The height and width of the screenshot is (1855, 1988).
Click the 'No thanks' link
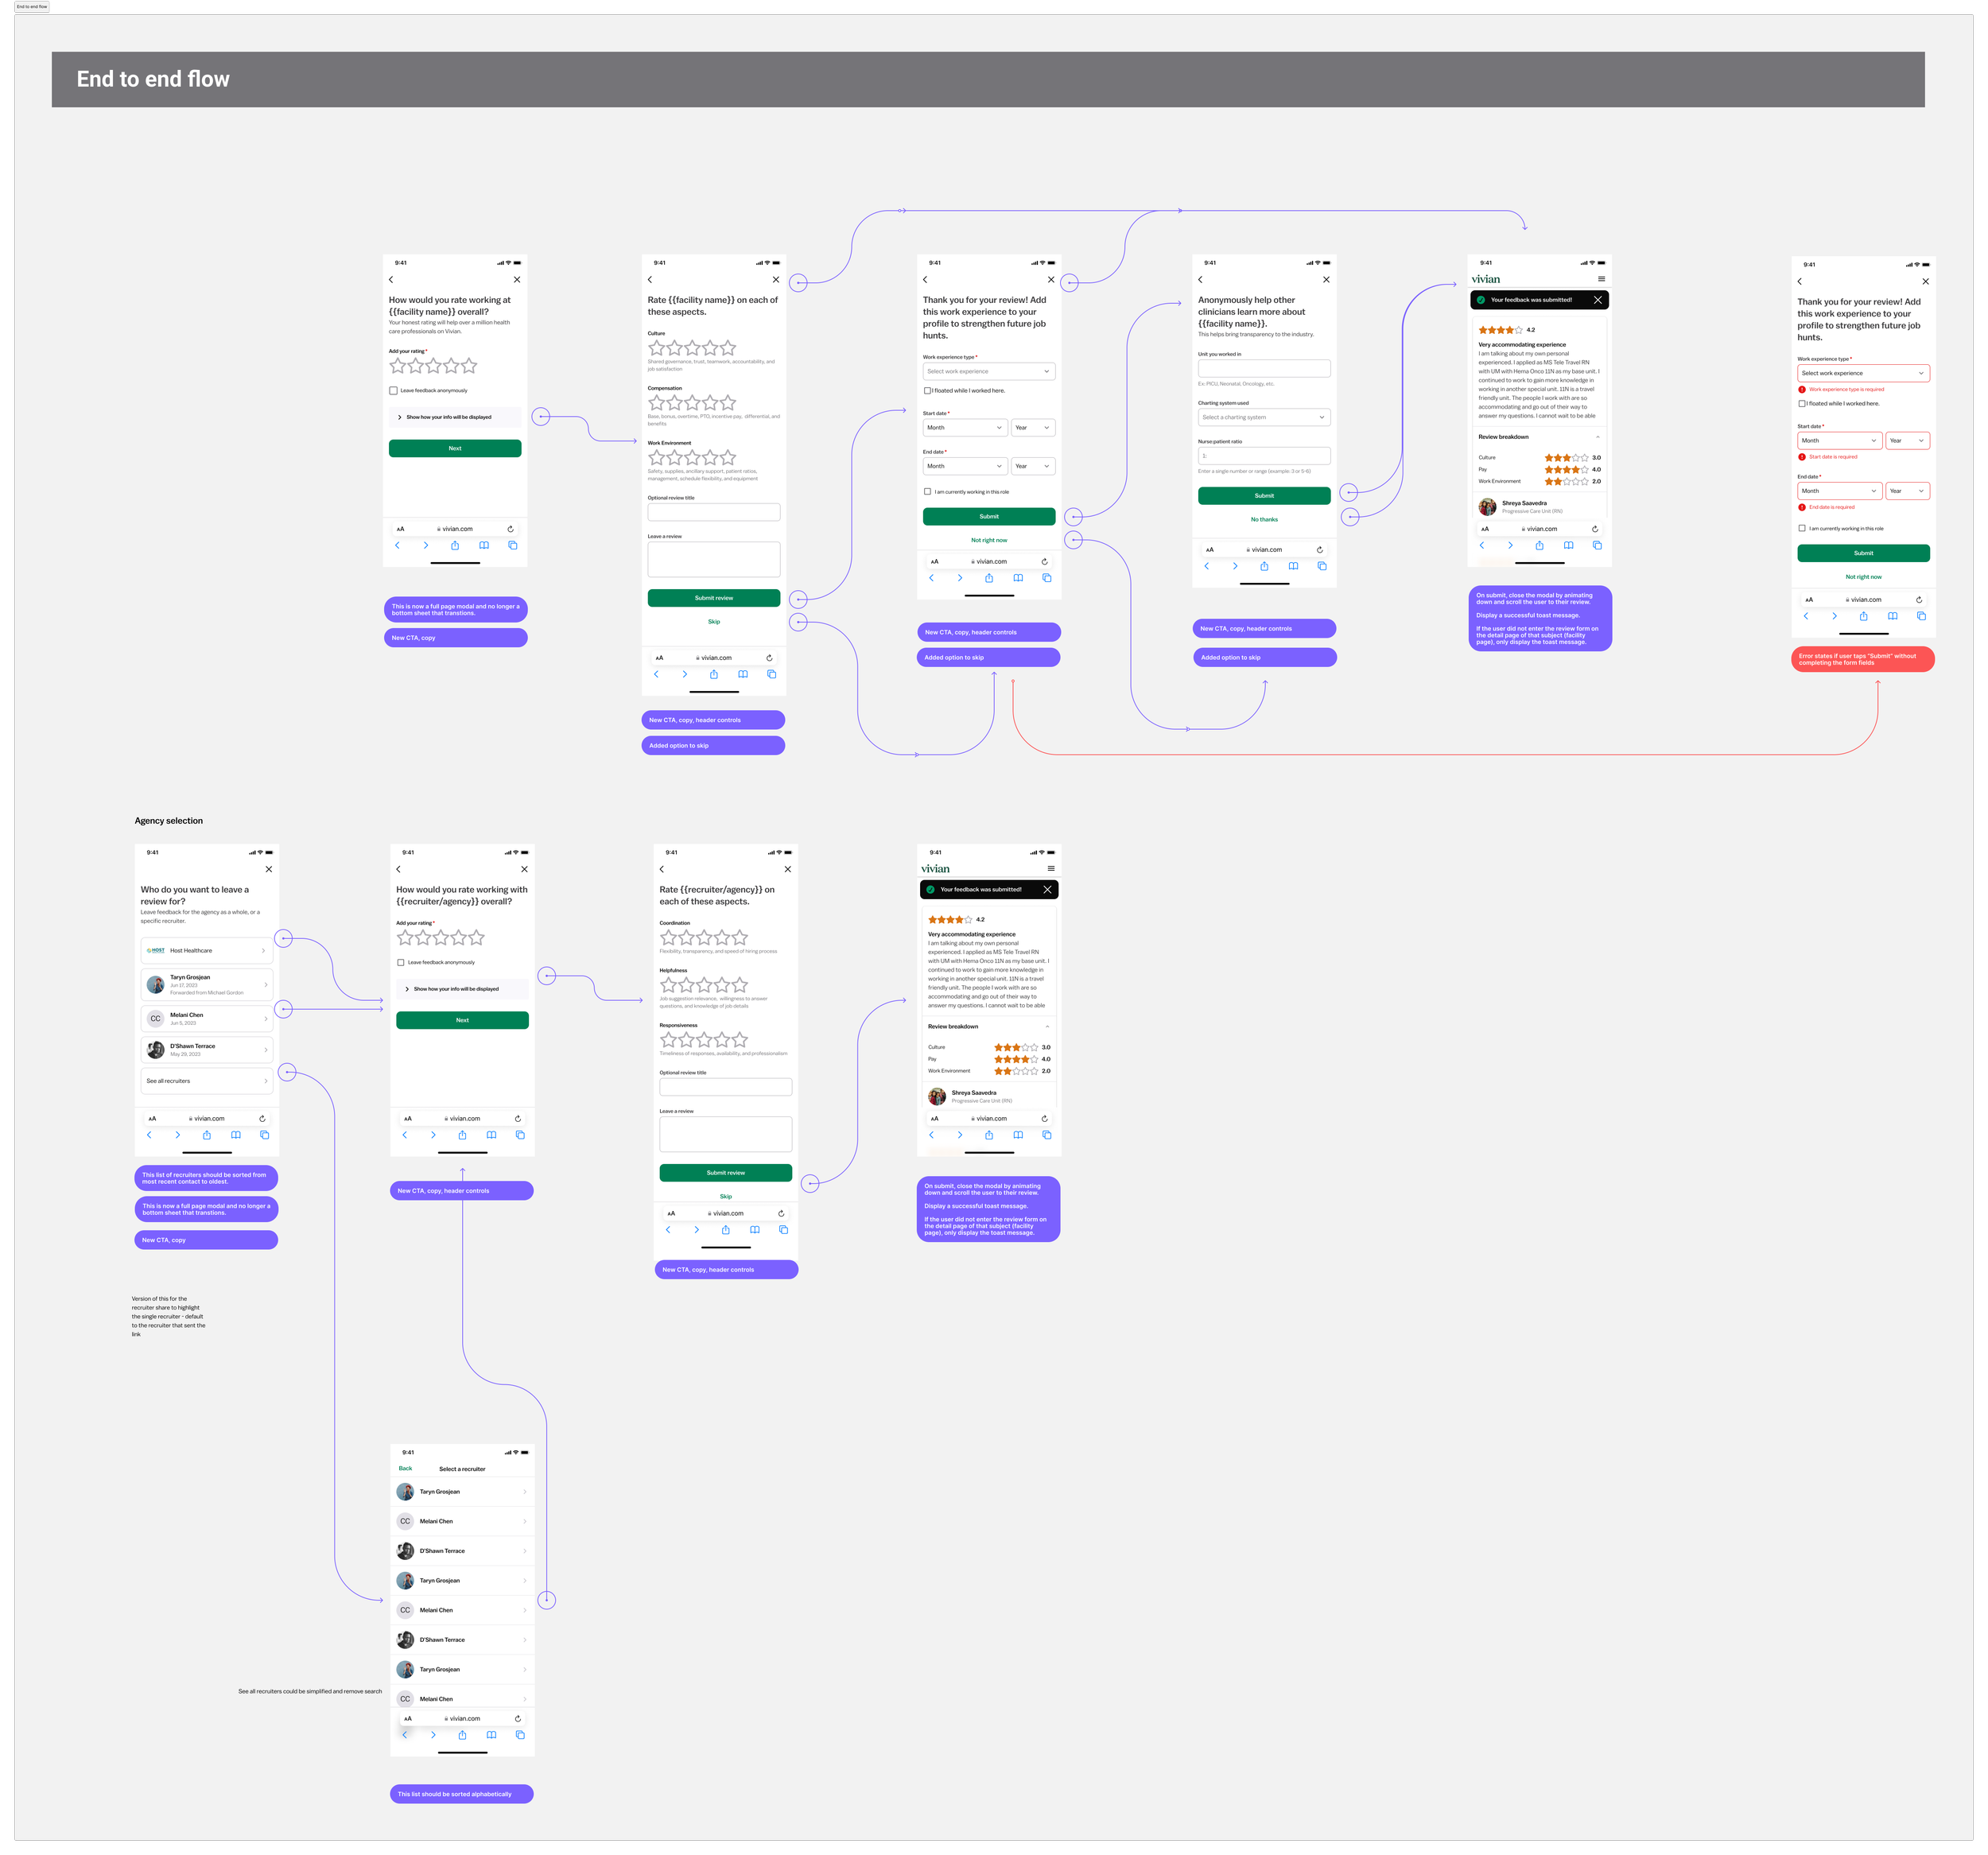[1264, 520]
